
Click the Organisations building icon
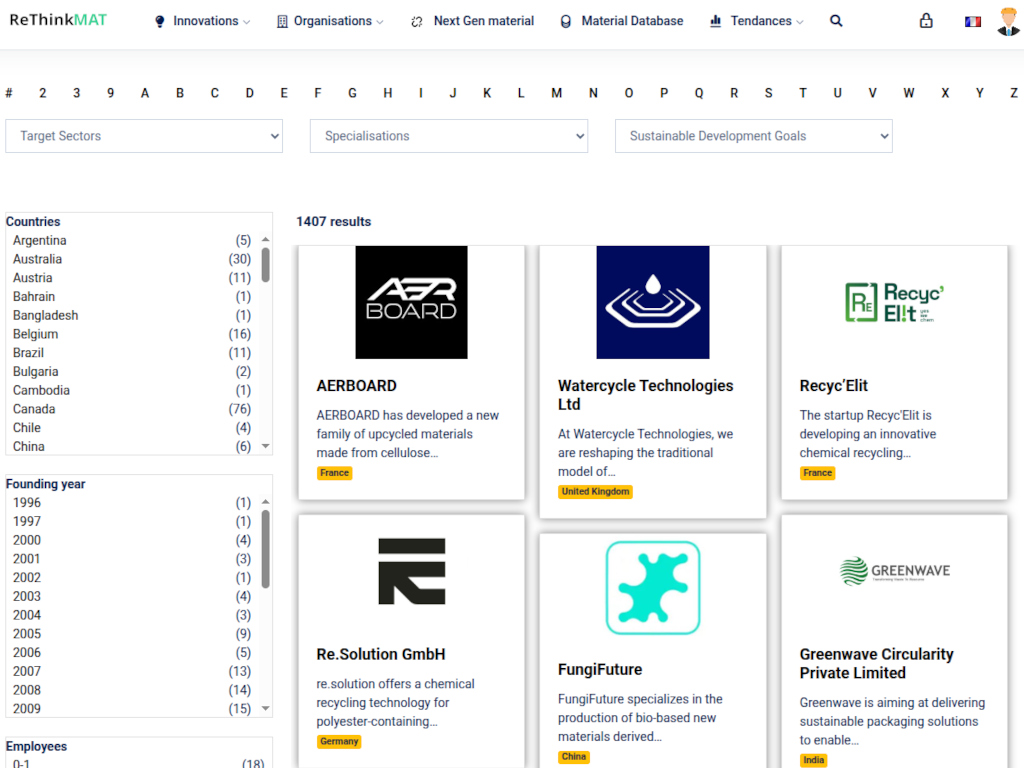282,22
